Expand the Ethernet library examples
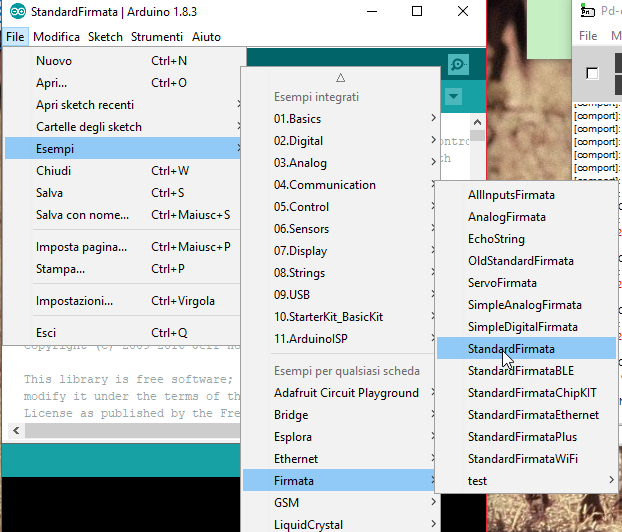 pyautogui.click(x=339, y=459)
